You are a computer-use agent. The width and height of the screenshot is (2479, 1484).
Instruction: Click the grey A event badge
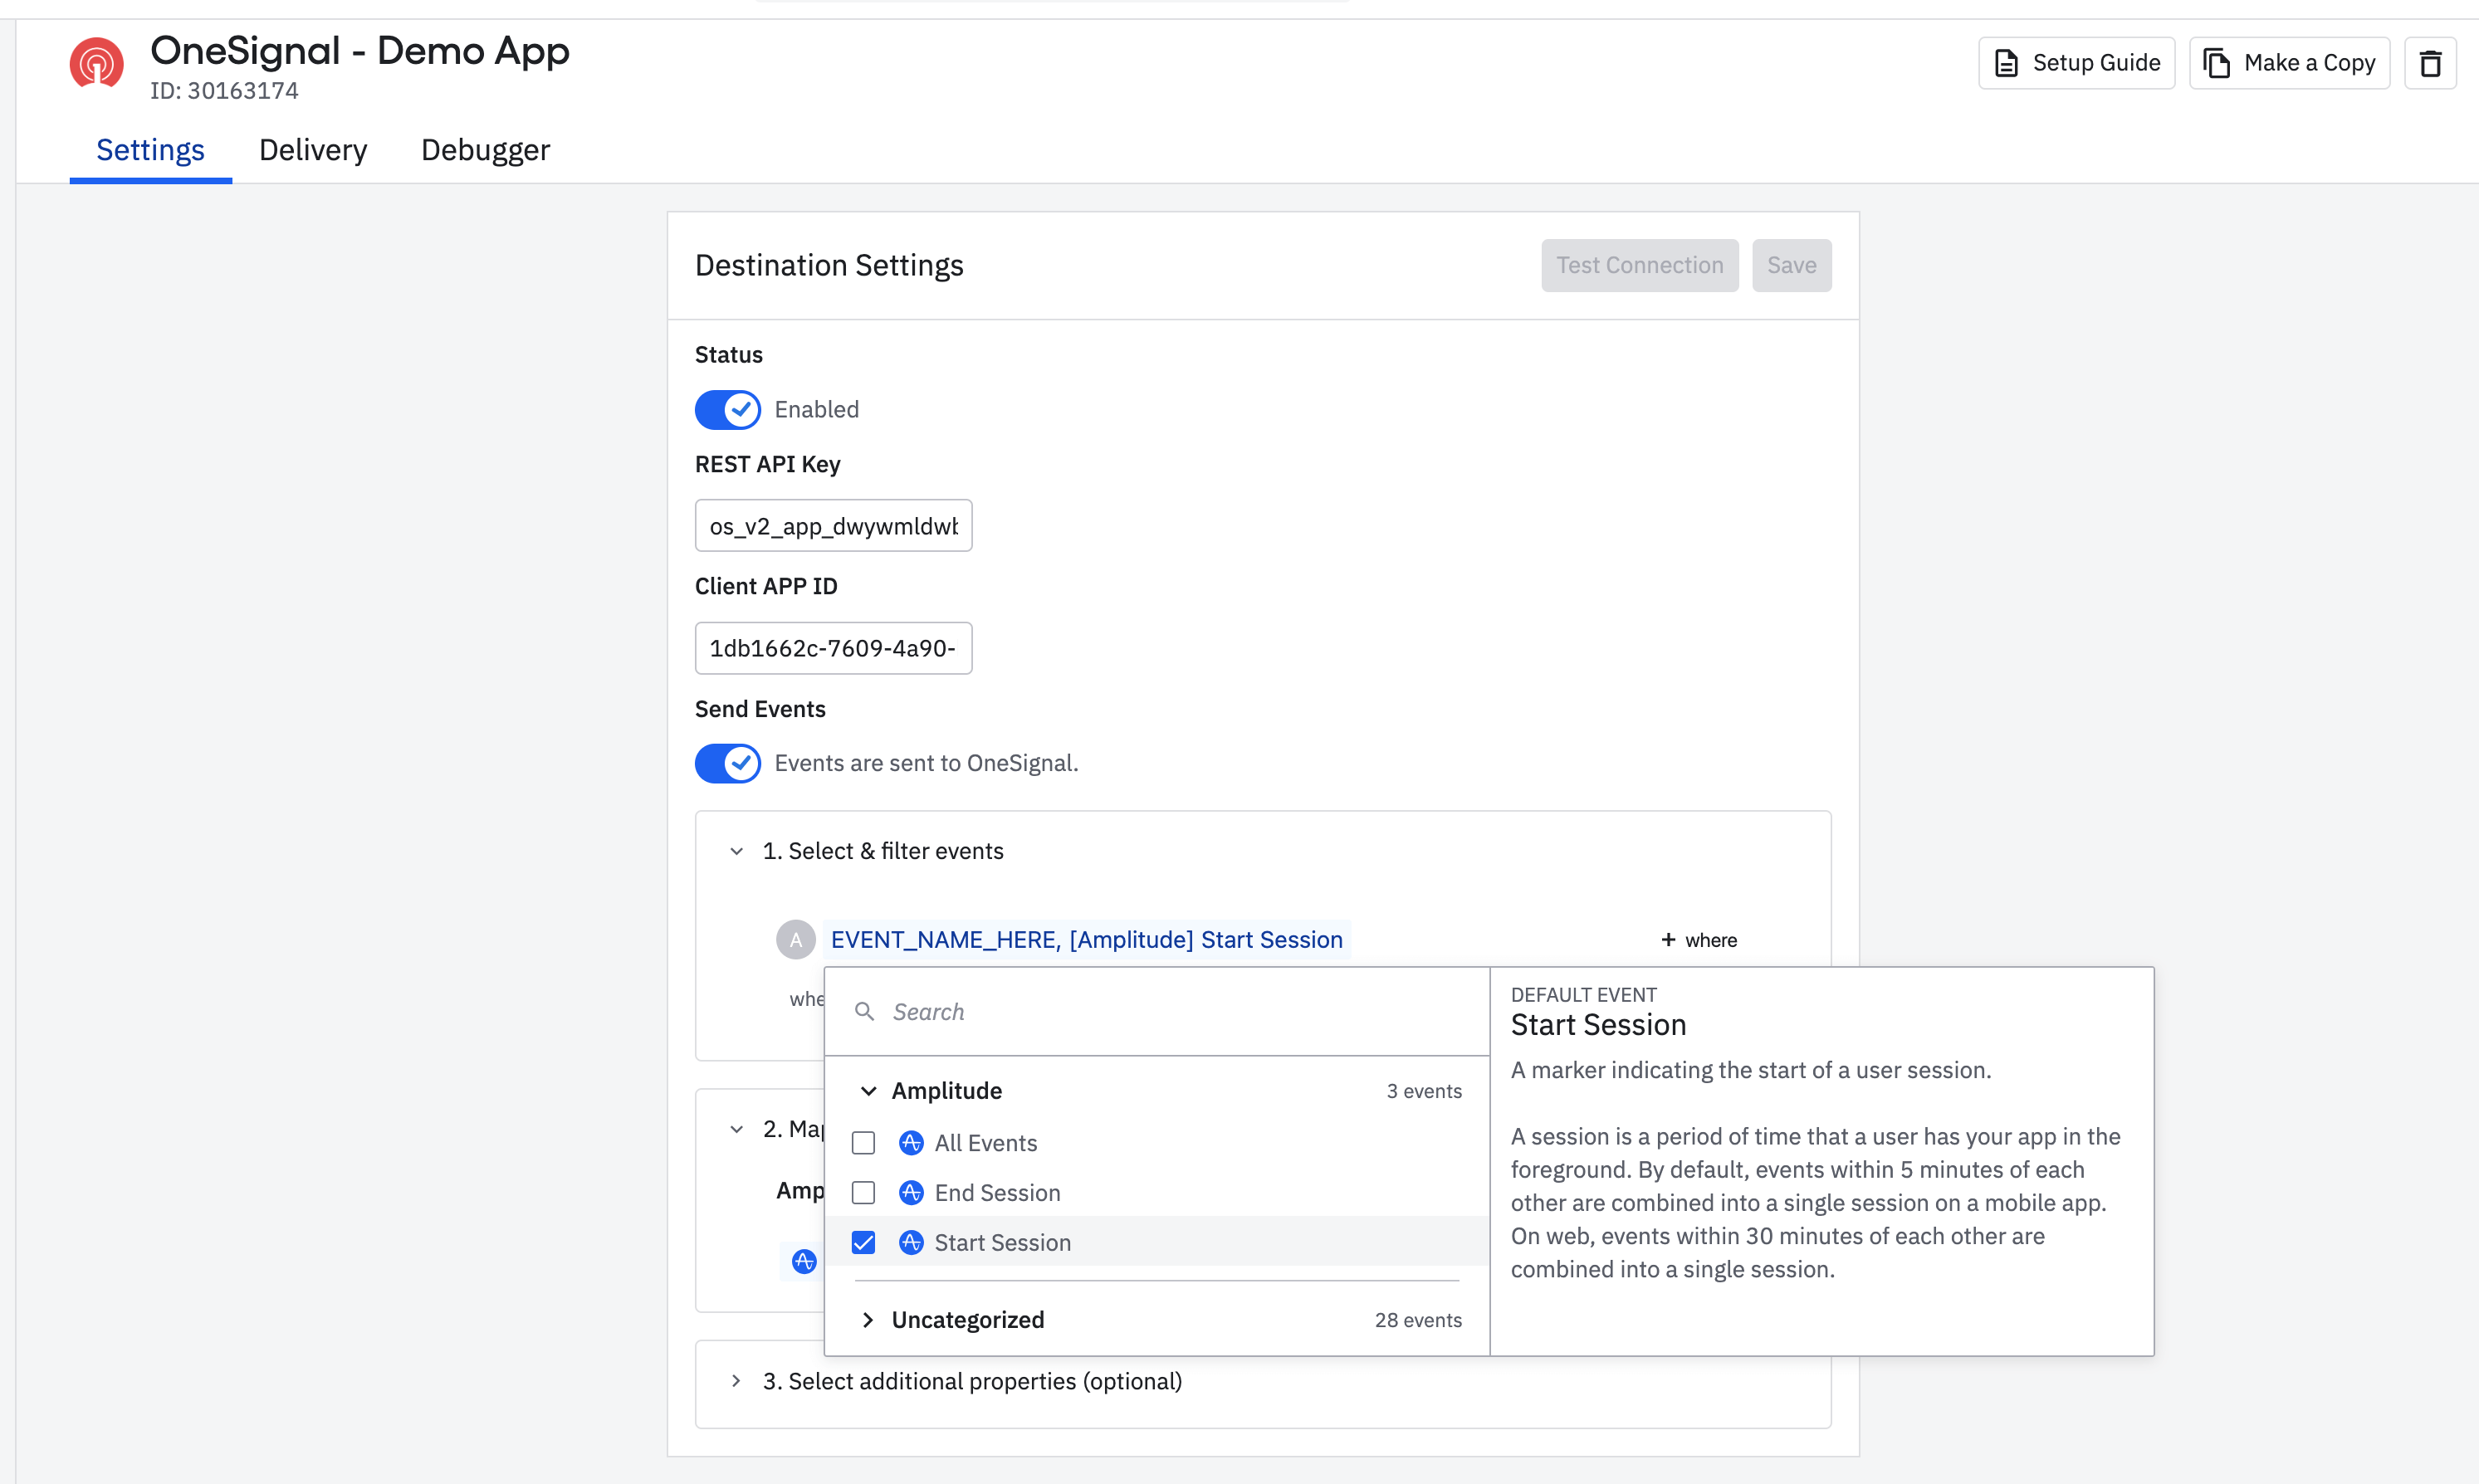click(x=795, y=939)
